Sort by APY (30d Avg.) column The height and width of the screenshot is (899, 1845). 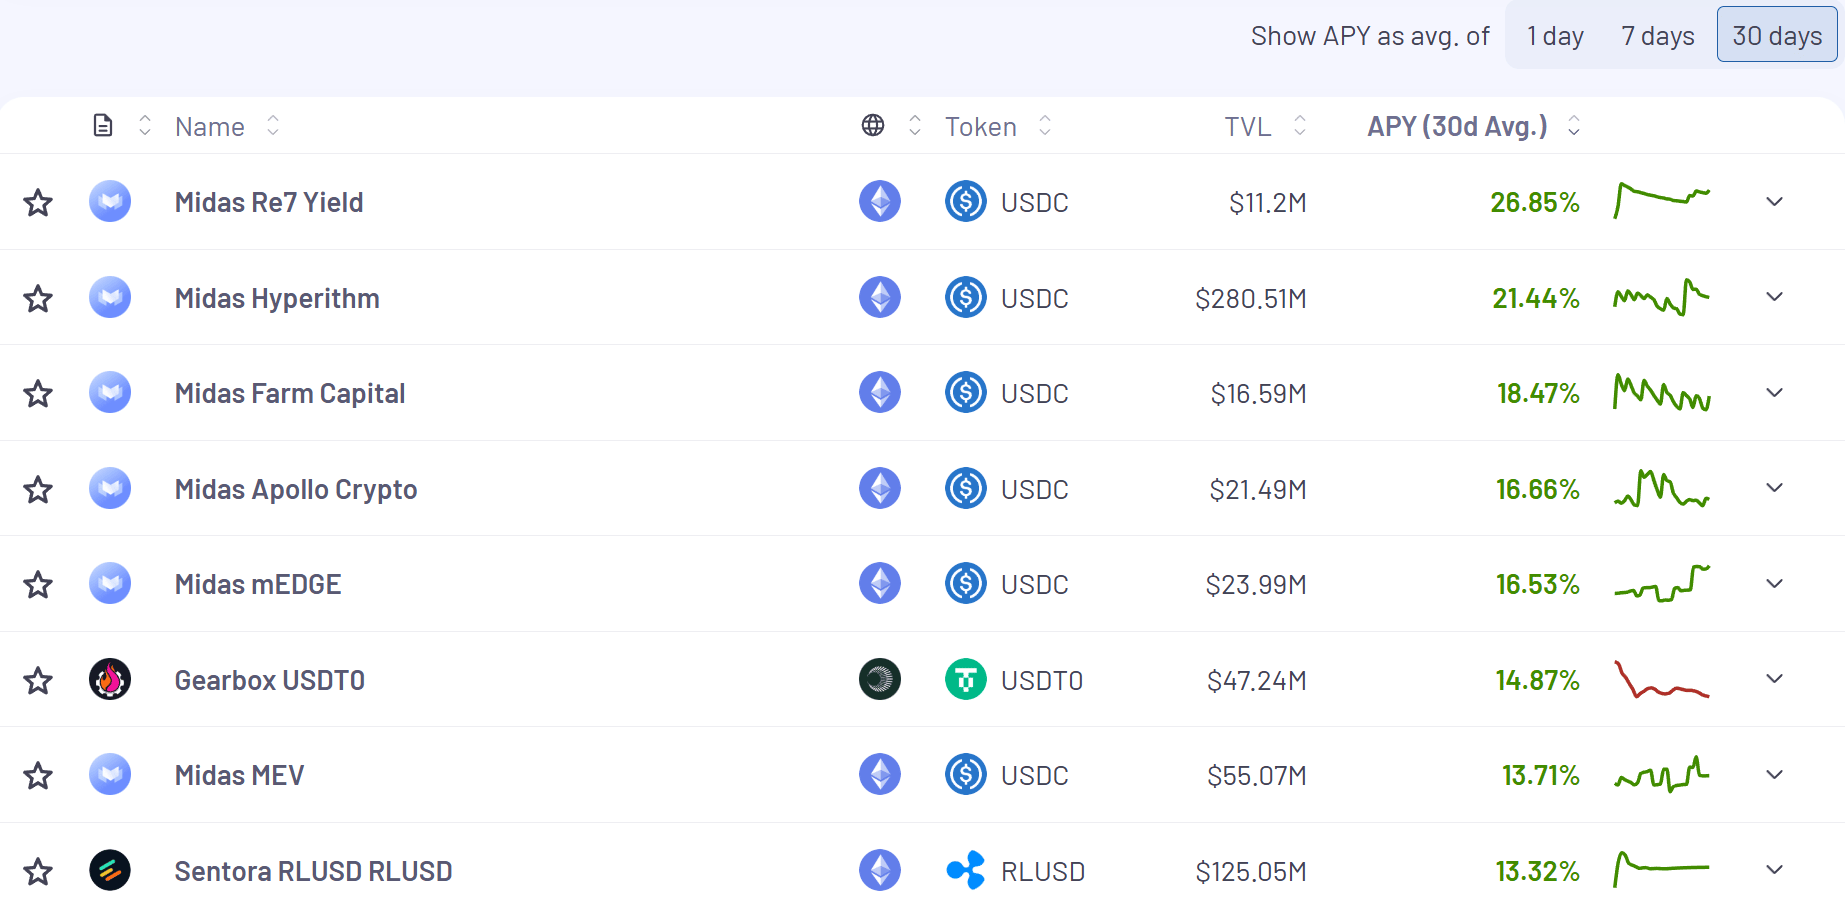click(x=1457, y=126)
